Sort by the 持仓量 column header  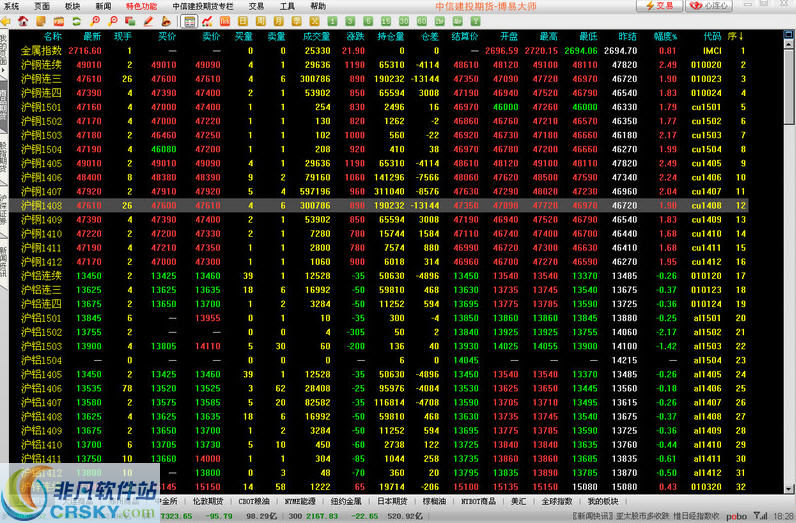point(390,36)
